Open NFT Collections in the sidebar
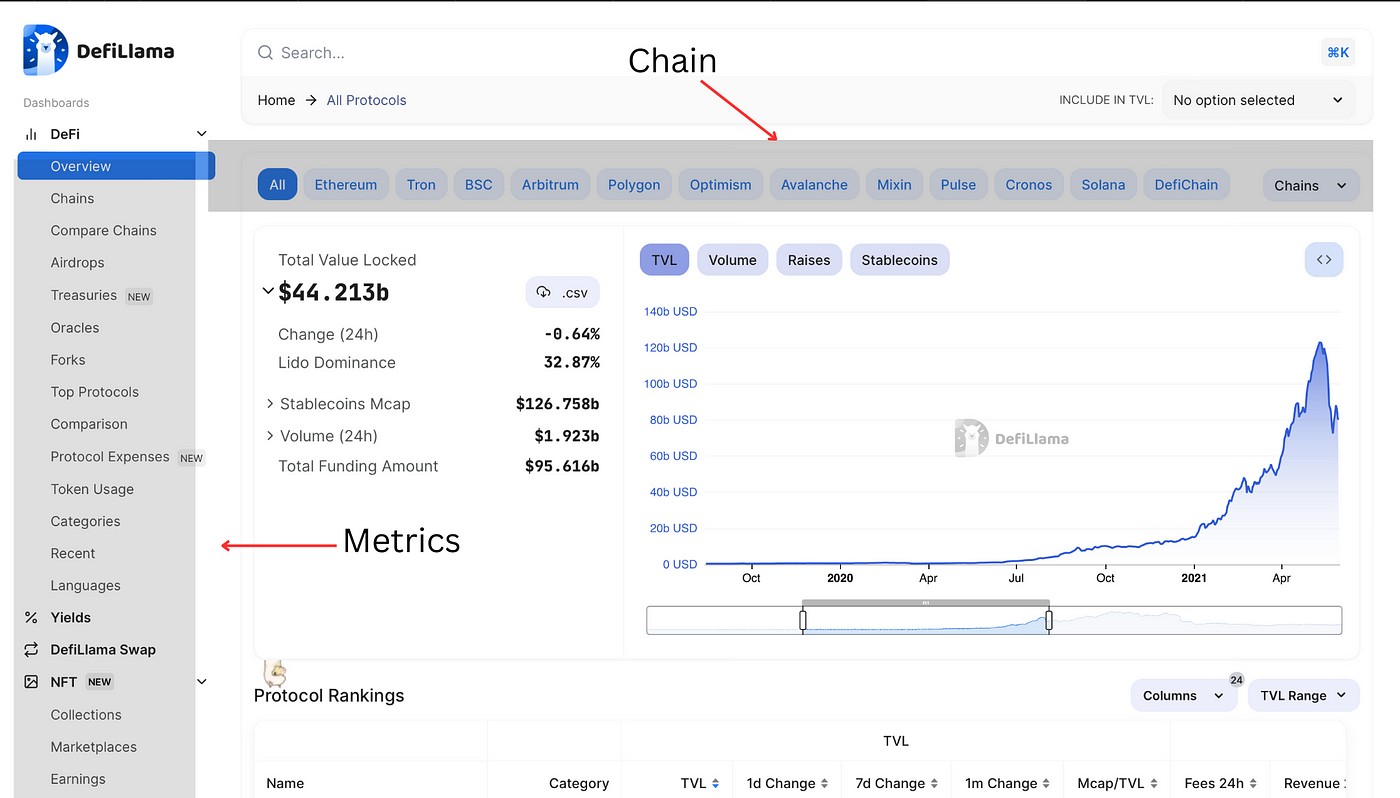Viewport: 1400px width, 798px height. (86, 714)
